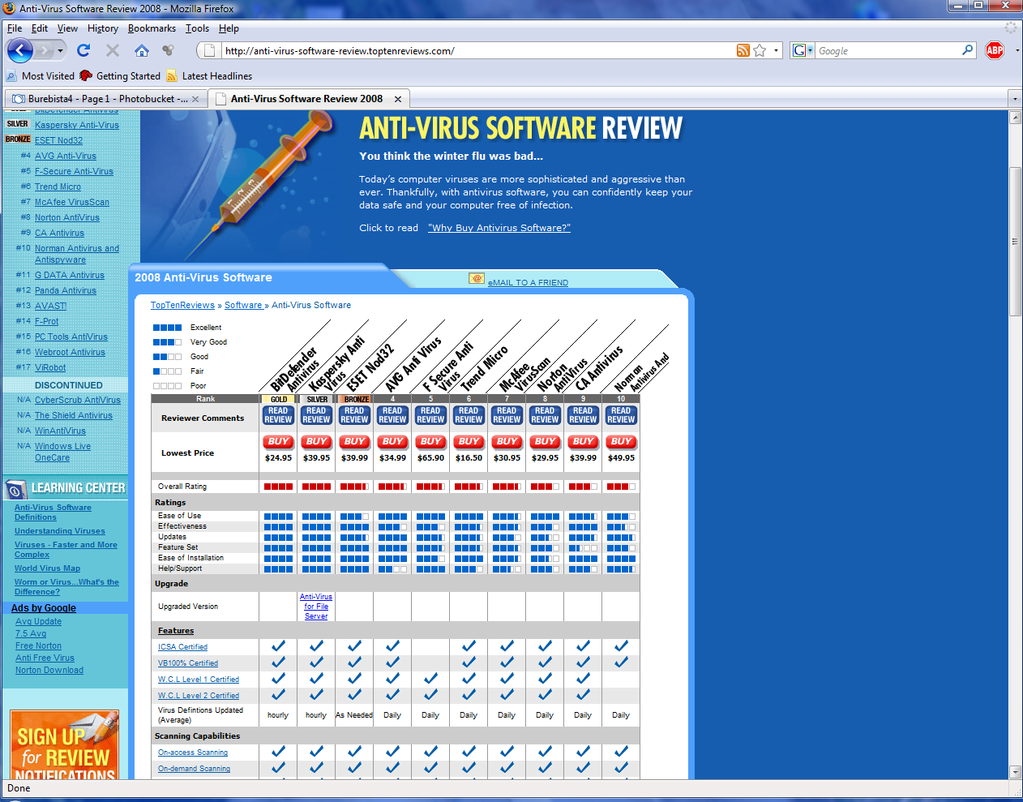Open ESET Nod32 sidebar link
Screen dimensions: 1023x802
59,140
